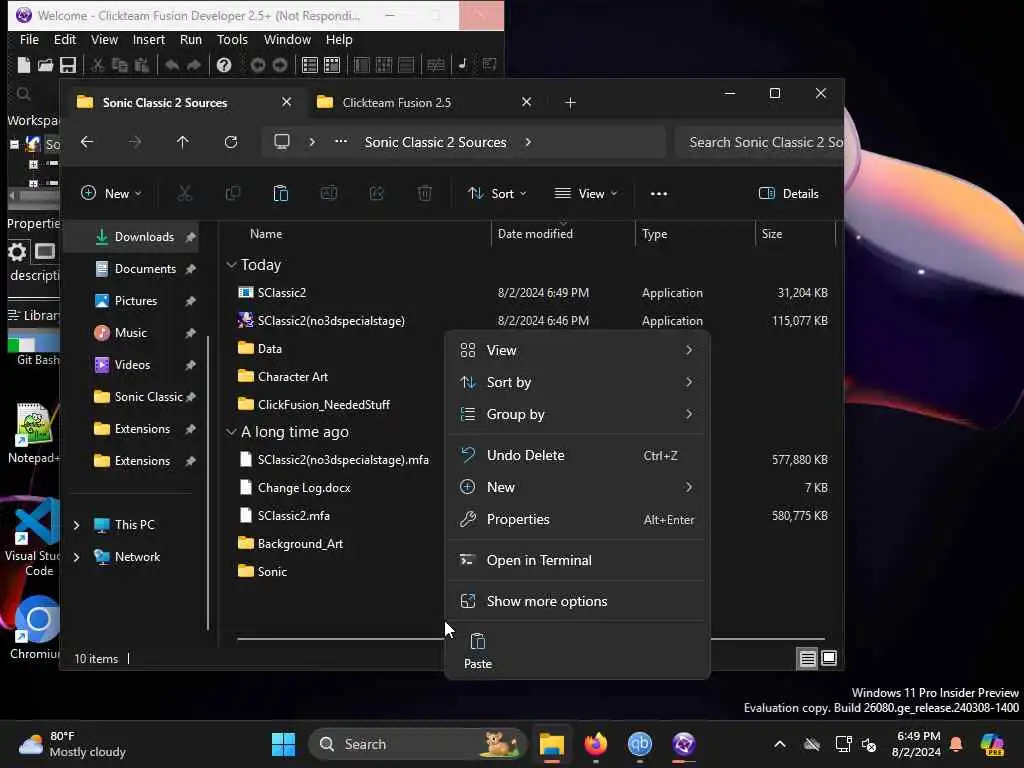Open Firefox from the taskbar
Image resolution: width=1024 pixels, height=768 pixels.
[x=596, y=744]
